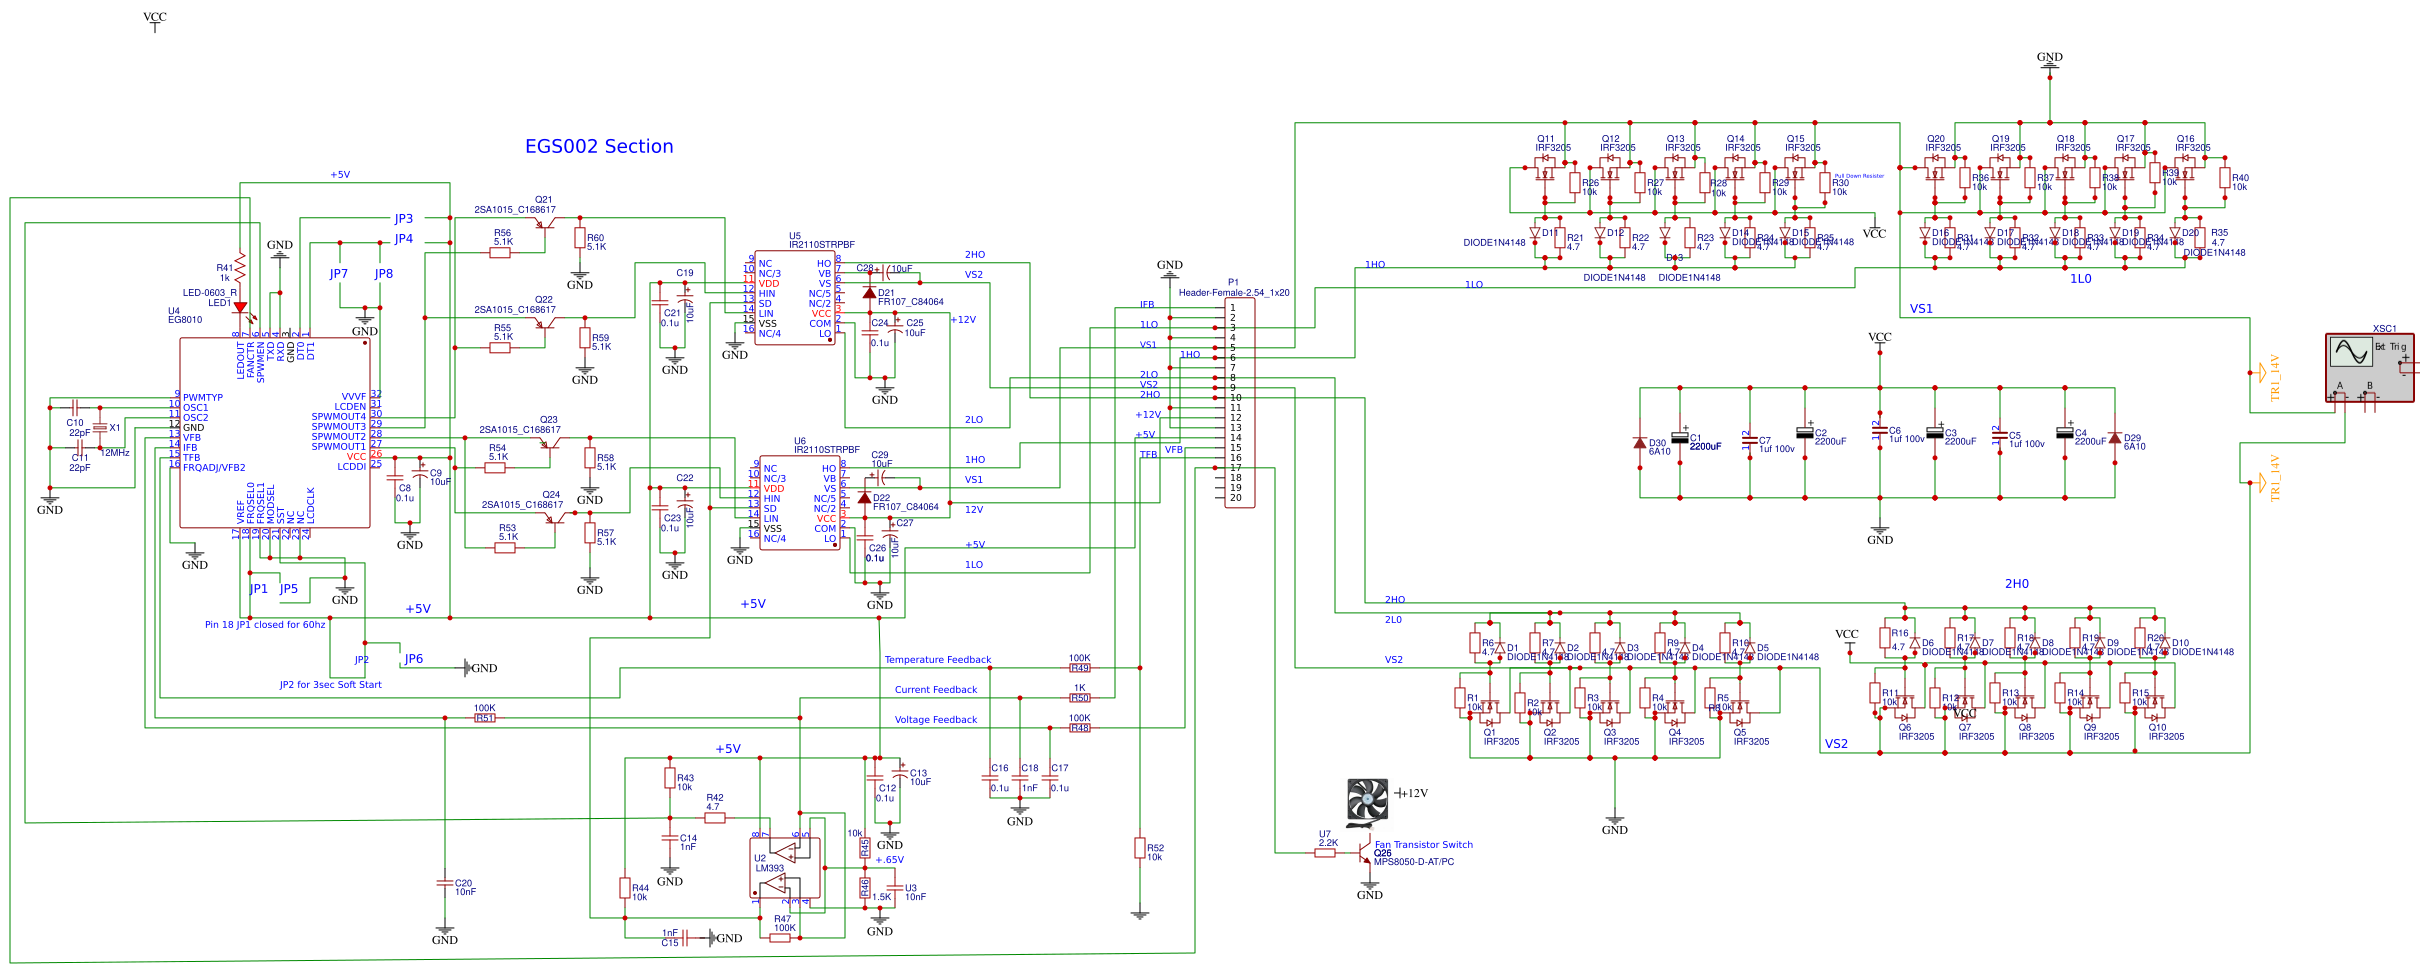Screen dimensions: 2432x973
Task: Select the XSC1 oscilloscope symbol
Action: click(2369, 367)
